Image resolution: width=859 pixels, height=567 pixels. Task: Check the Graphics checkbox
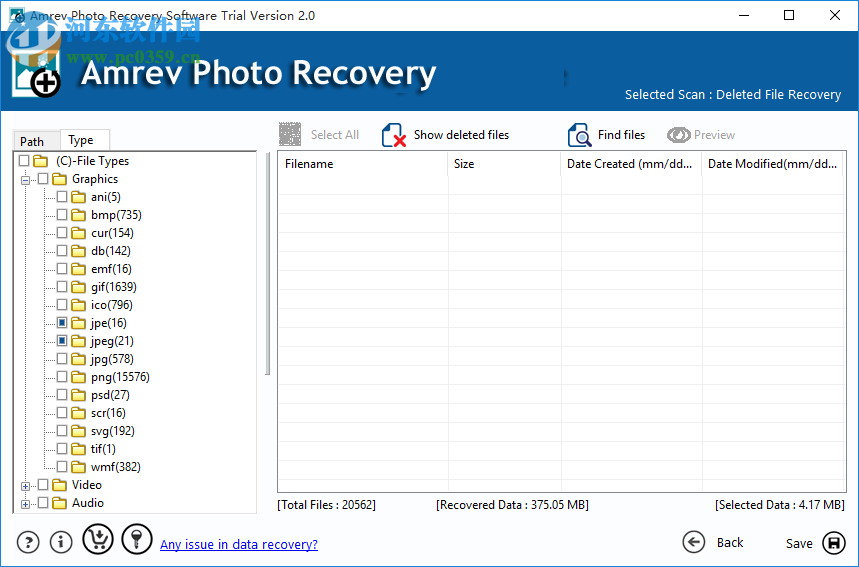(x=43, y=179)
